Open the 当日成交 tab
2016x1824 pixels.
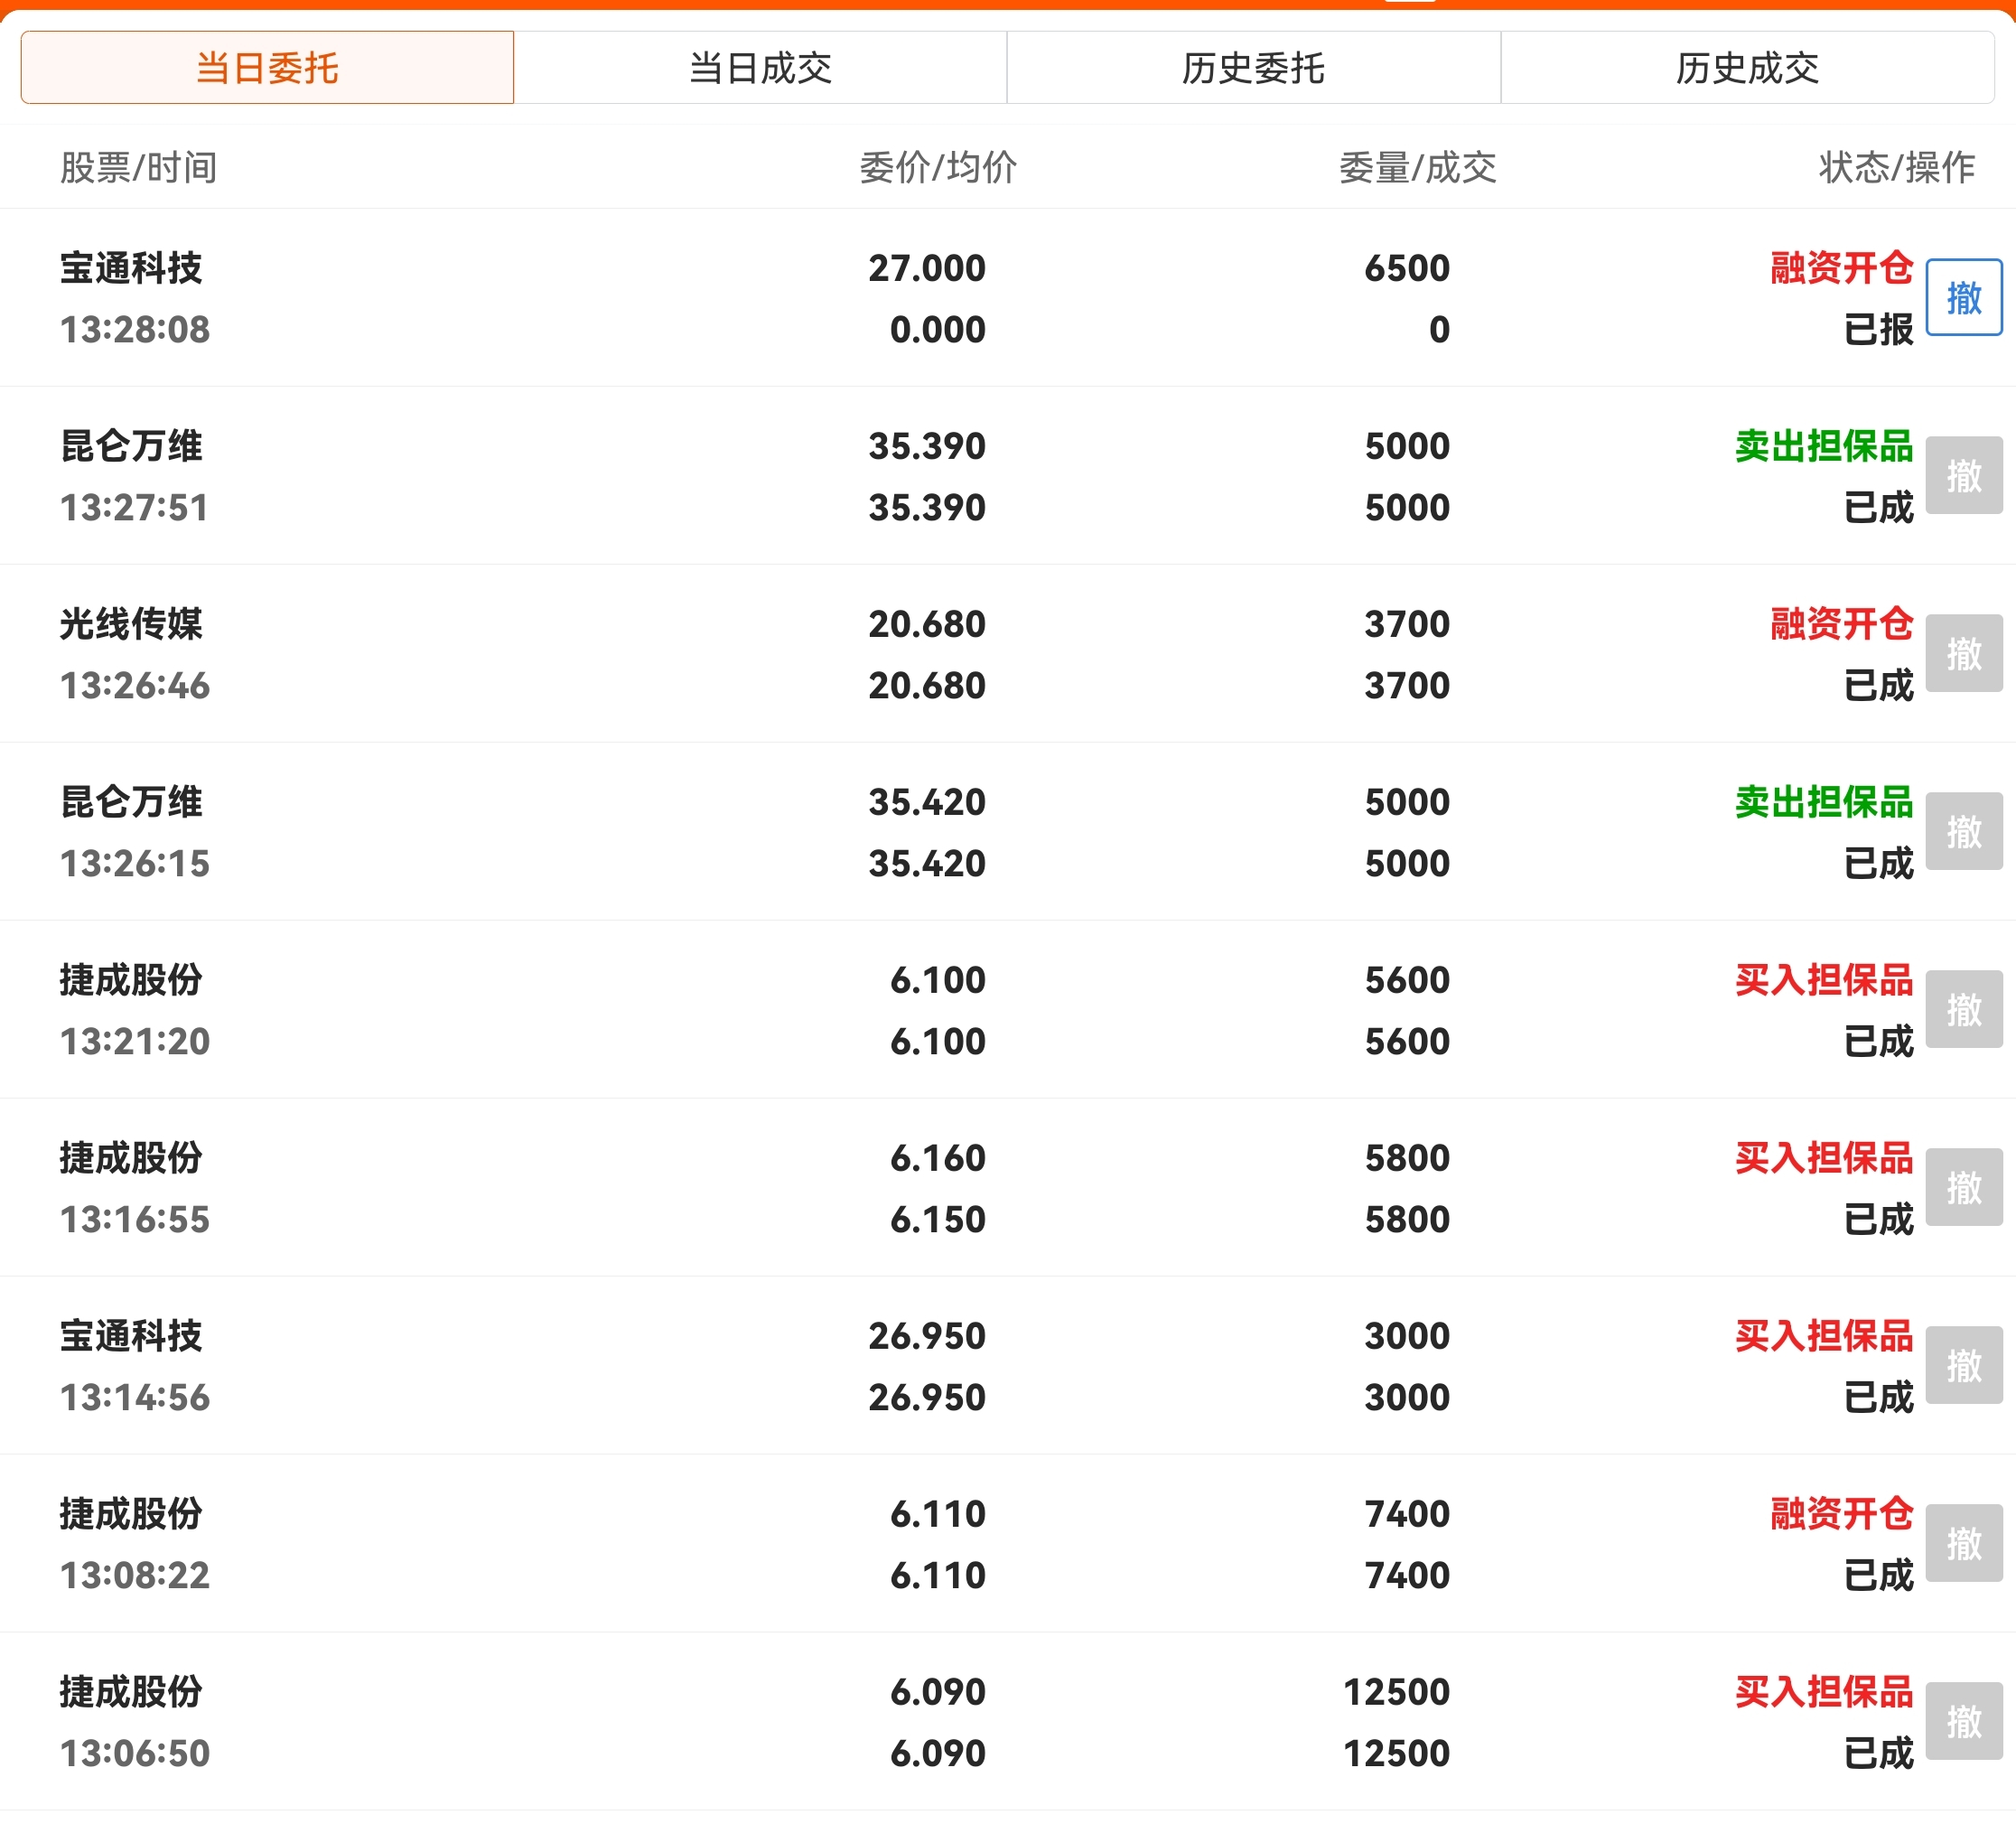(x=760, y=68)
